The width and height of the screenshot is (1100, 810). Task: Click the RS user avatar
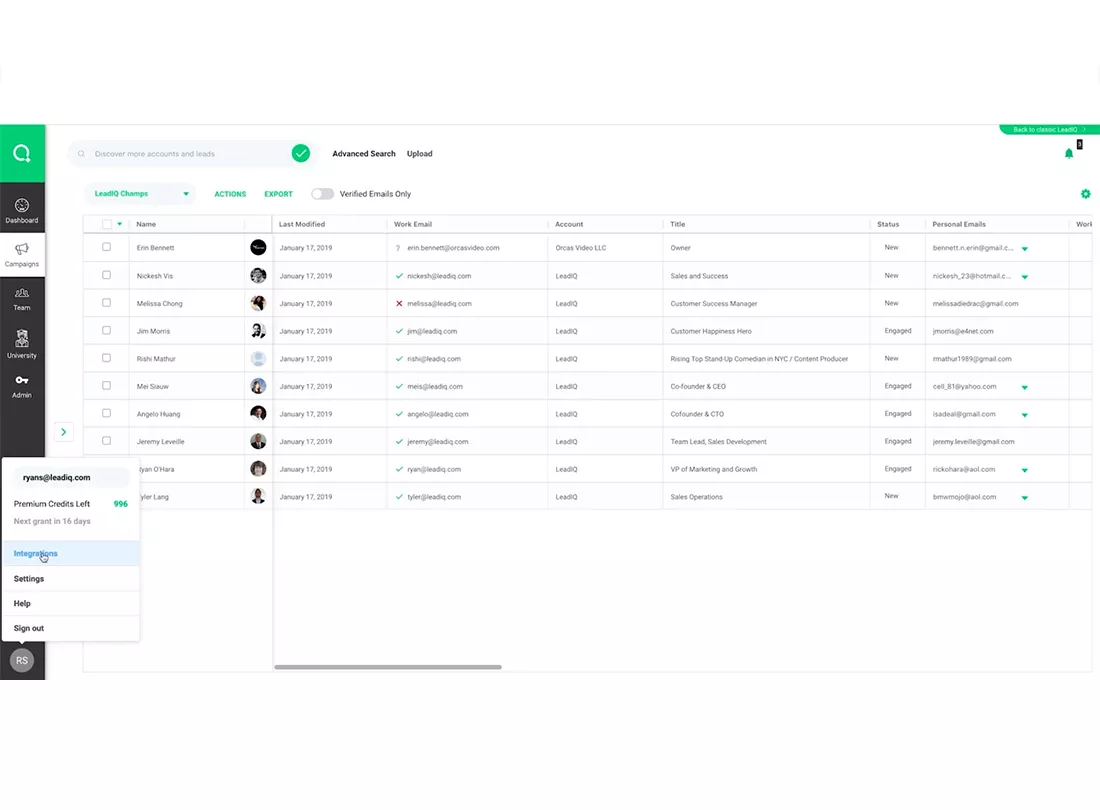[x=22, y=660]
